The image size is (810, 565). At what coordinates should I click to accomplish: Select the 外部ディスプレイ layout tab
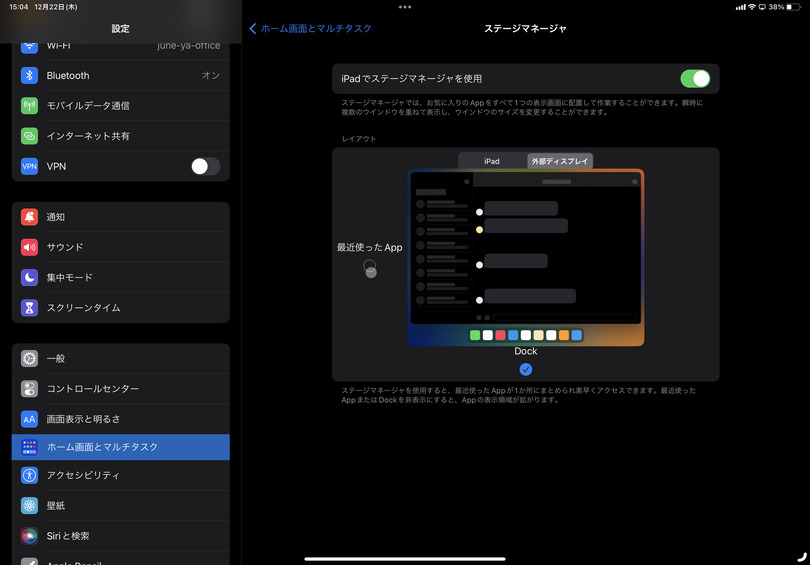560,161
